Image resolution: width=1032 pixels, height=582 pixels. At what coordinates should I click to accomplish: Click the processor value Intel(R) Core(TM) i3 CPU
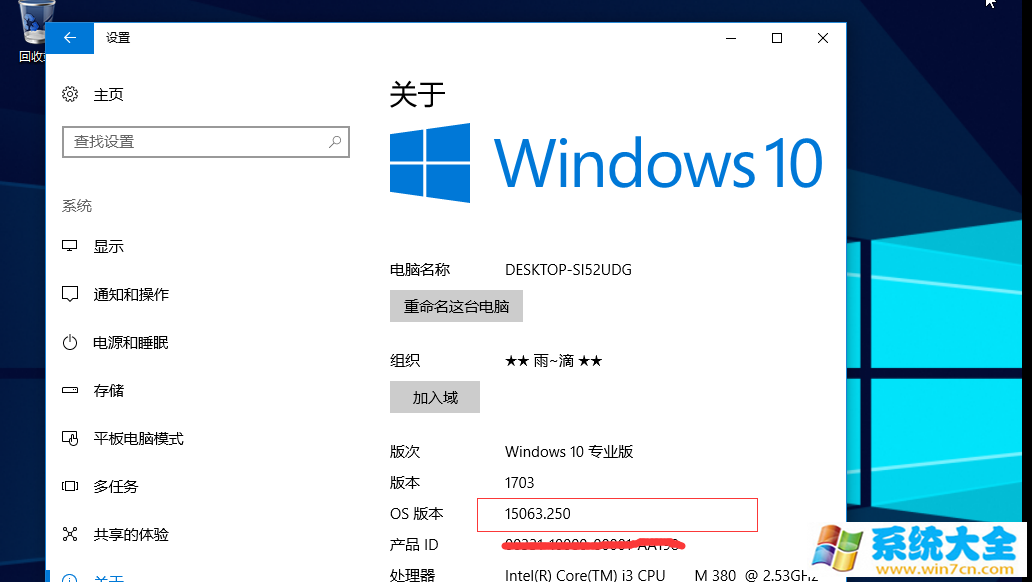(x=585, y=575)
